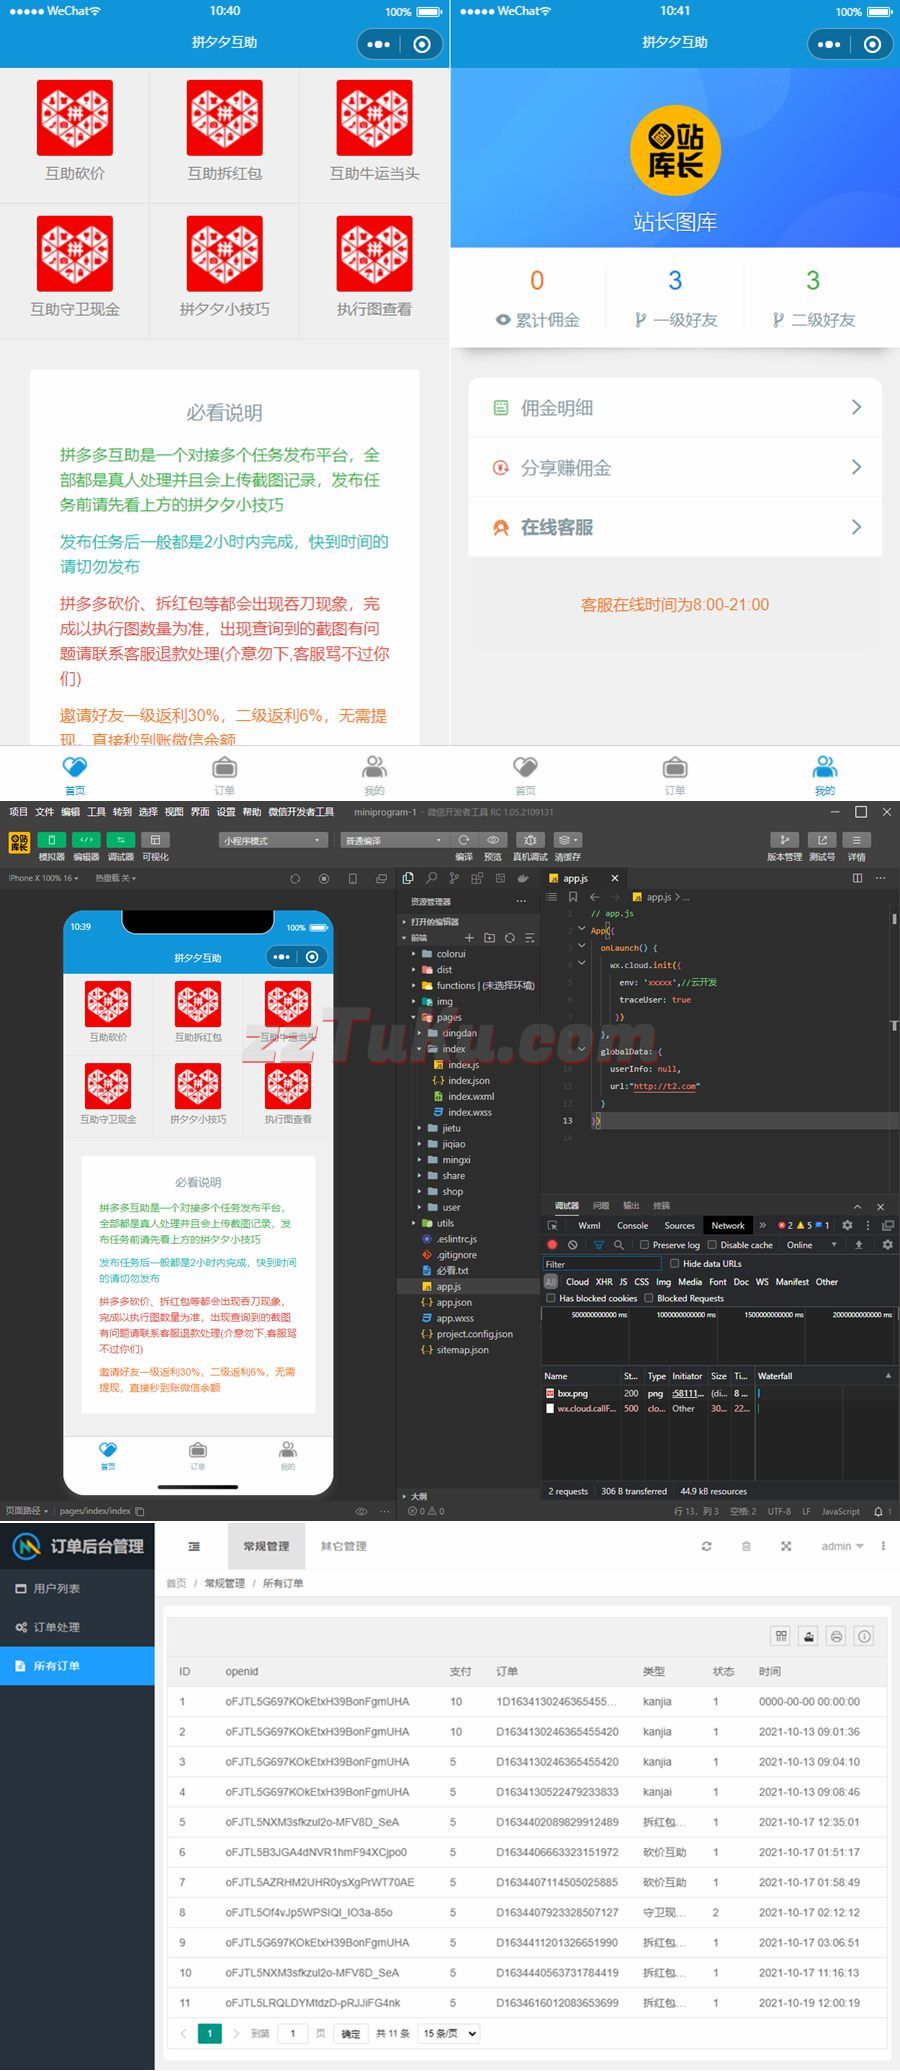Enable the Preserve log checkbox

tap(645, 1245)
